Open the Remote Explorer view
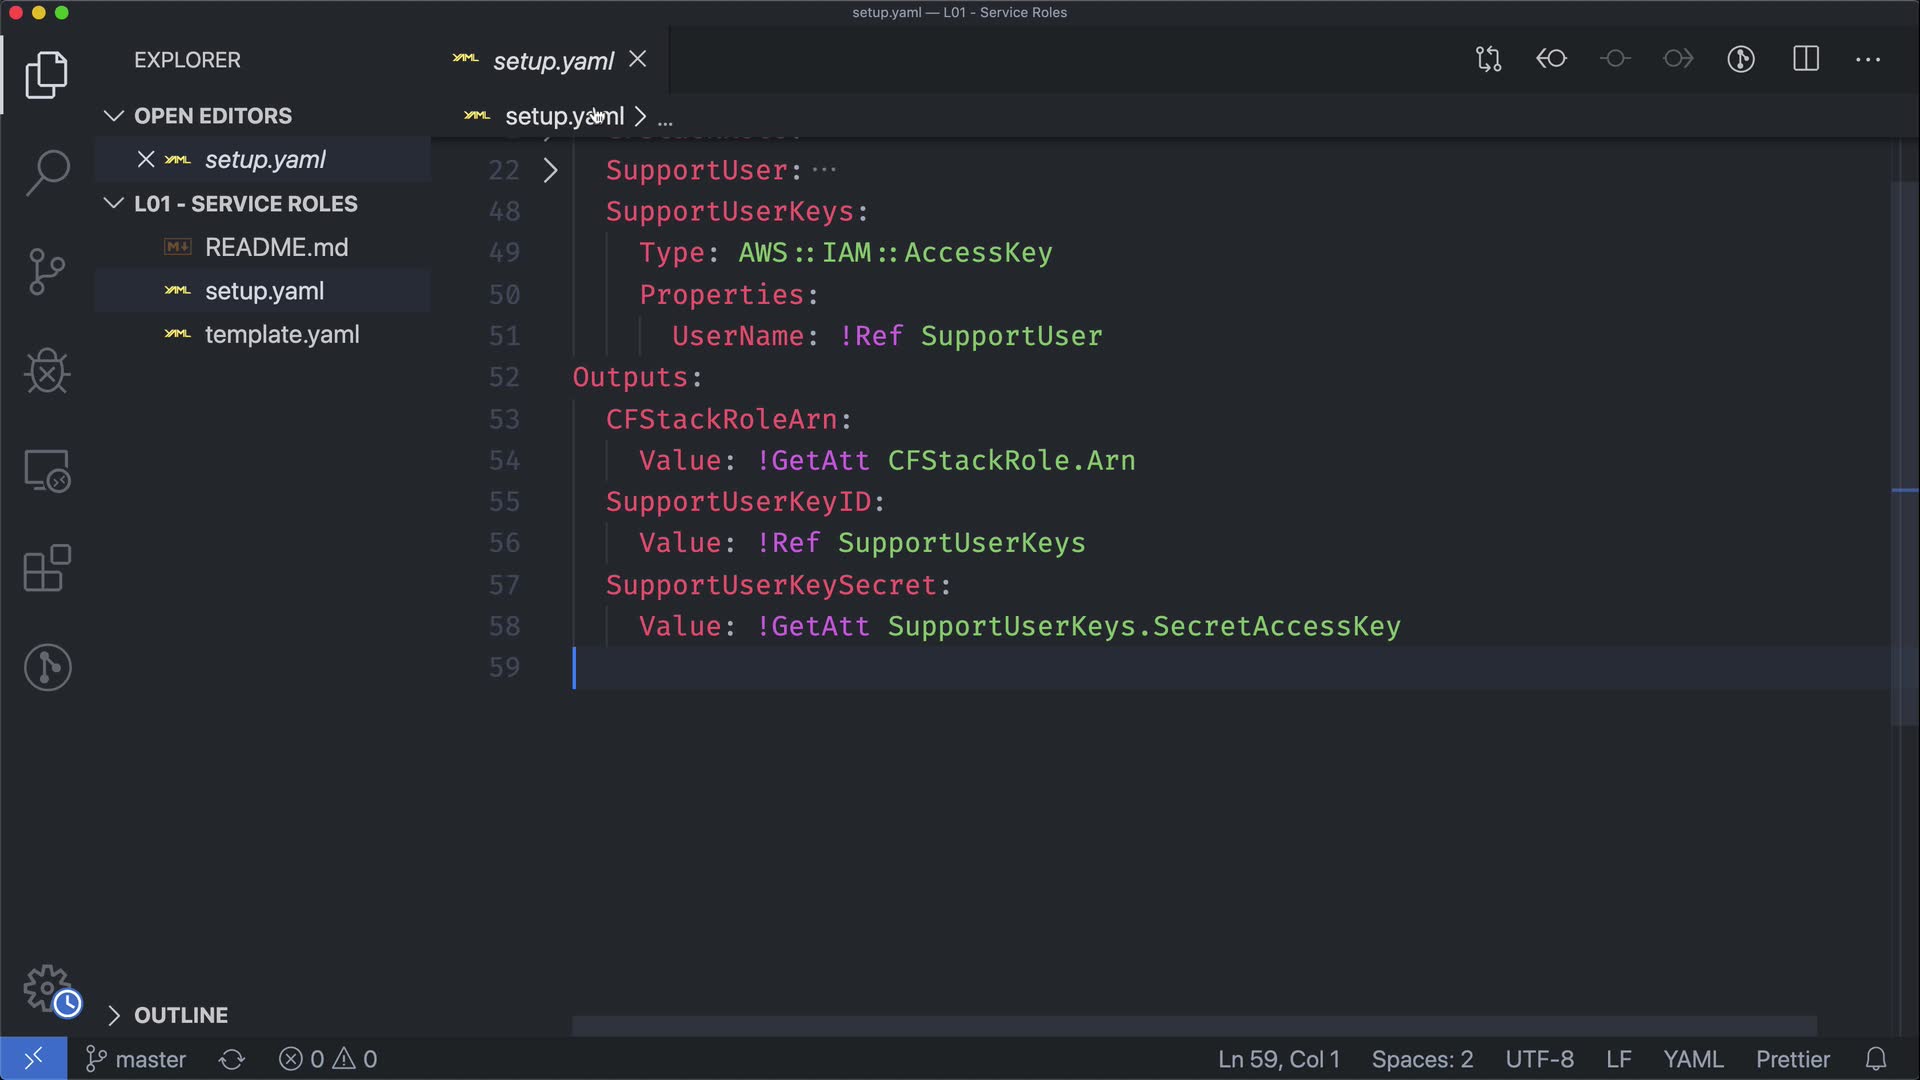The image size is (1920, 1080). pos(47,470)
